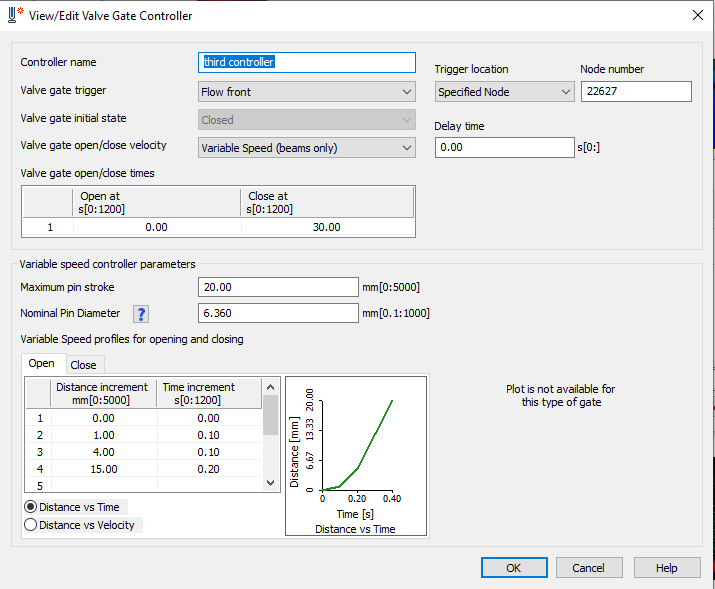Click the help question mark icon

click(x=142, y=314)
